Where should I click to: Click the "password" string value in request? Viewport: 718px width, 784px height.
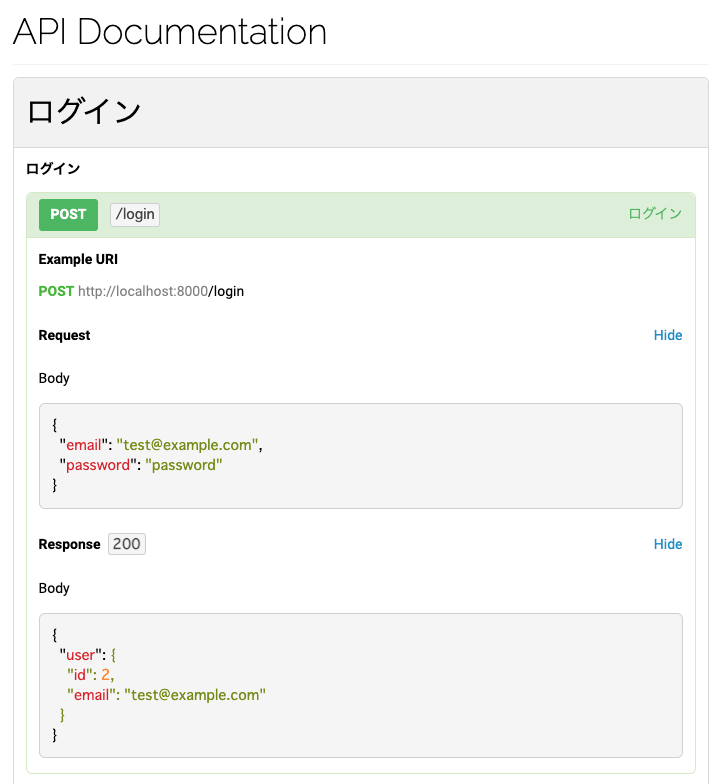coord(184,465)
